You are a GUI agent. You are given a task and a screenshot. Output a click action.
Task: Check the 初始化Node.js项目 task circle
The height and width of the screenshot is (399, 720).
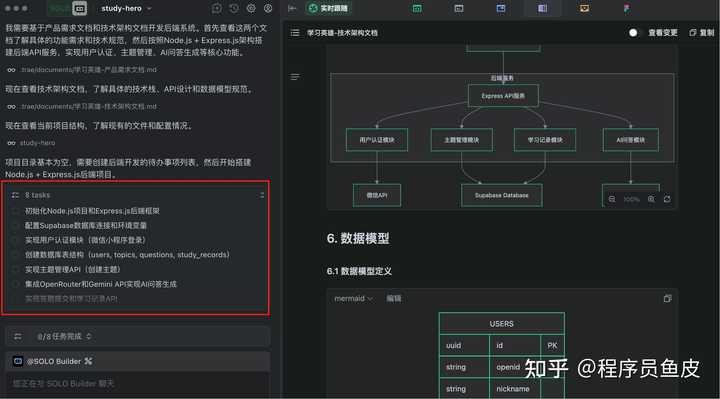click(16, 211)
